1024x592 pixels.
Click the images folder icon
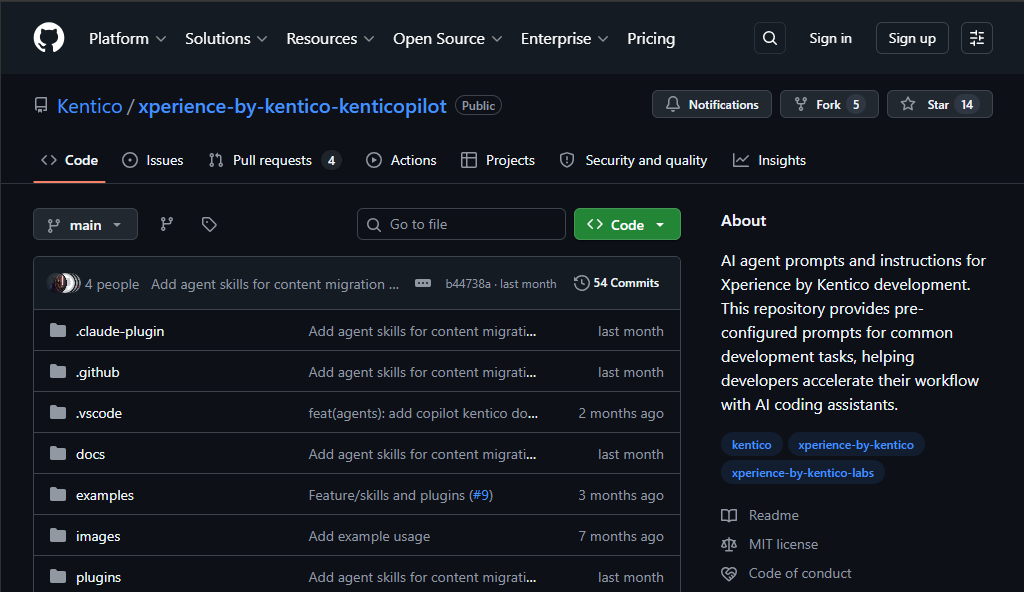coord(58,536)
